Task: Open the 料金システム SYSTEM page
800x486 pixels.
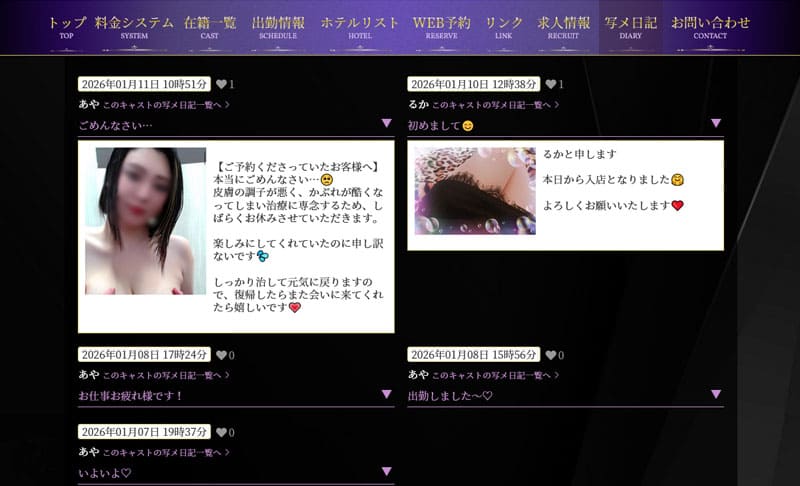Action: tap(134, 28)
